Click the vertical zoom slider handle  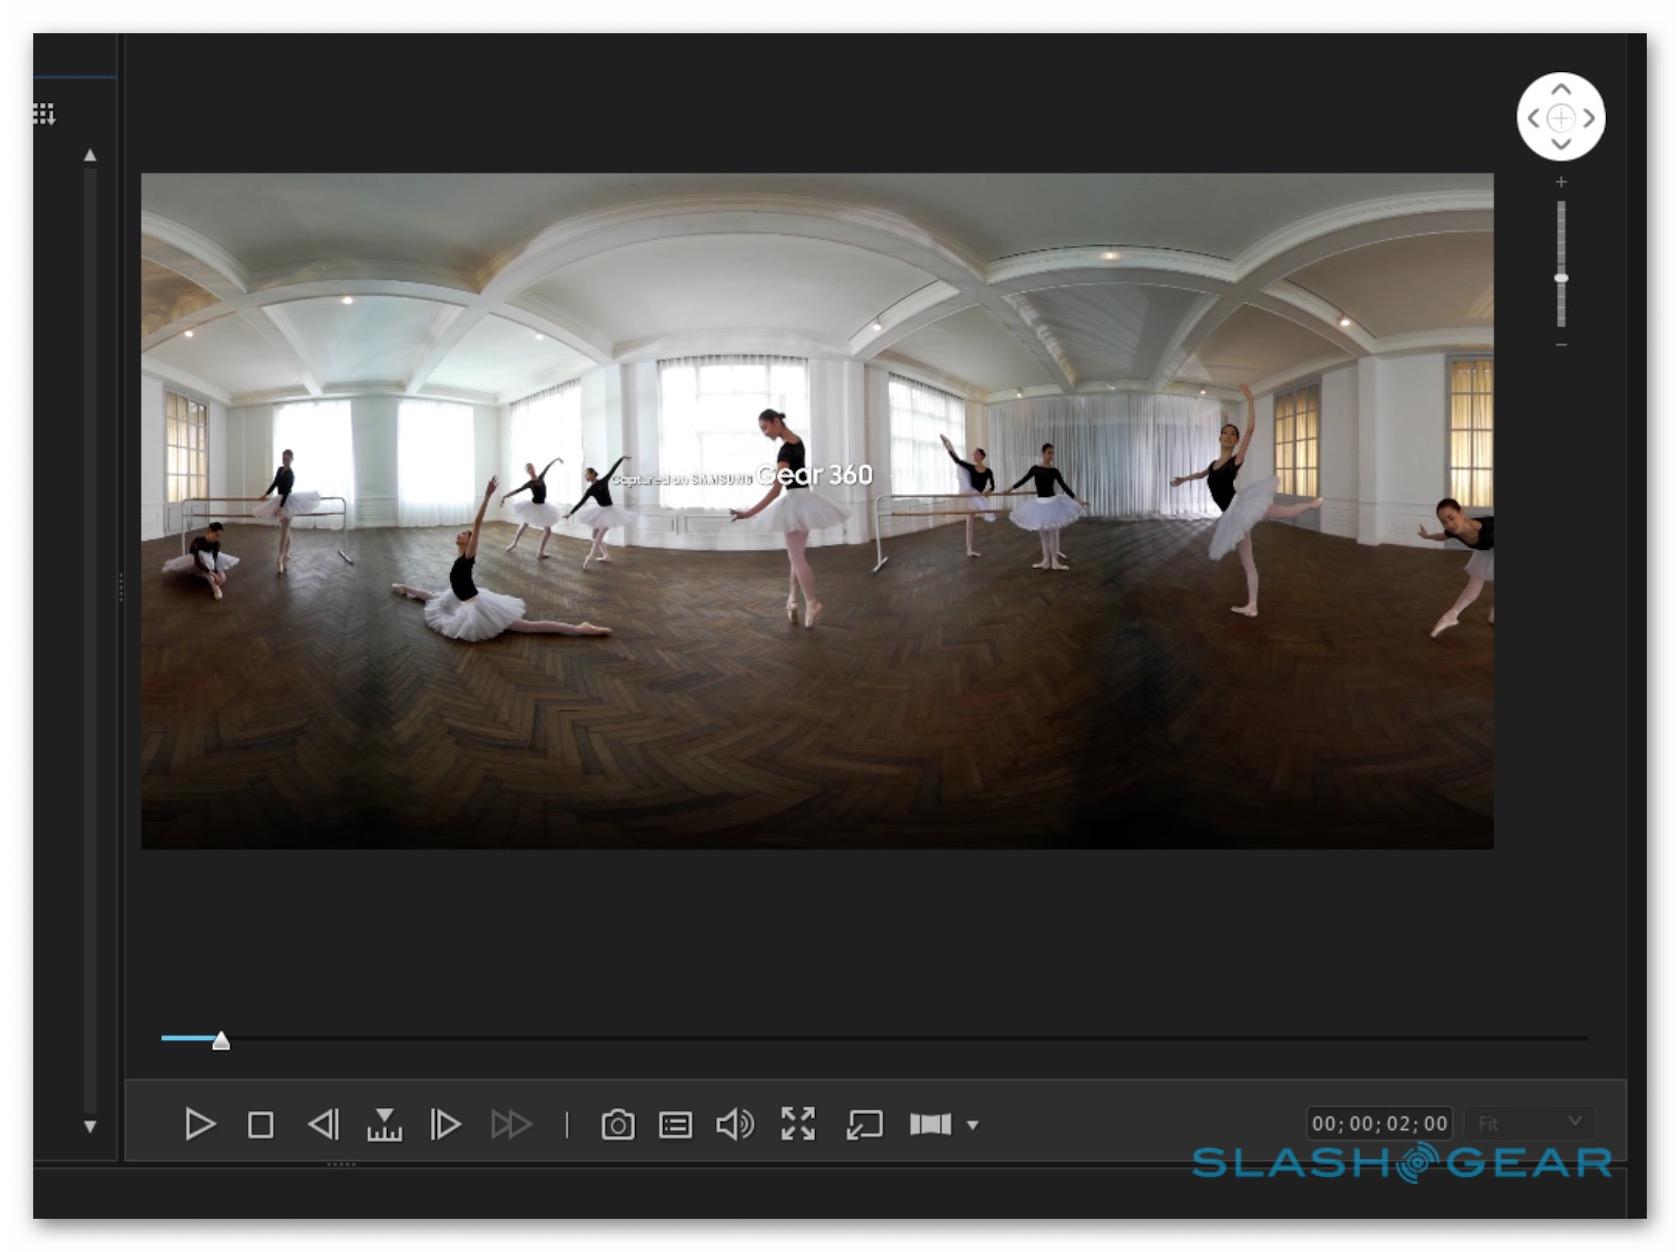coord(1561,277)
